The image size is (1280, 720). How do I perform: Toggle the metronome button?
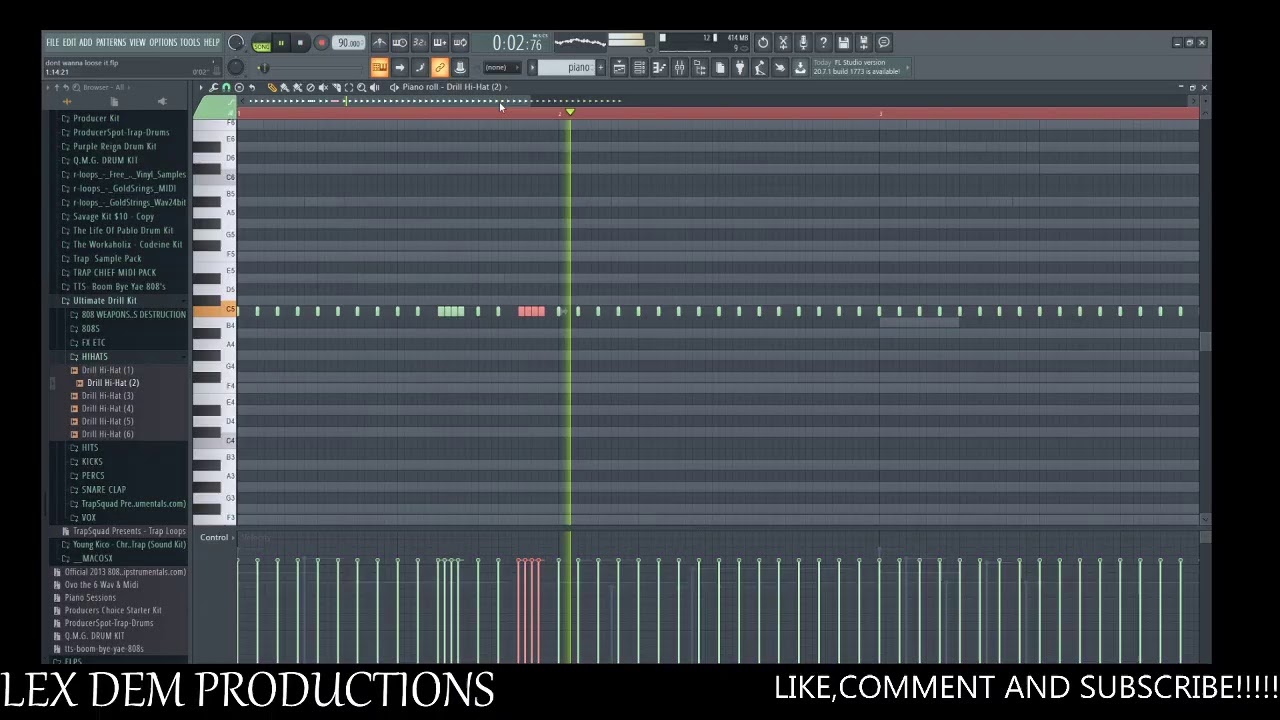point(380,42)
